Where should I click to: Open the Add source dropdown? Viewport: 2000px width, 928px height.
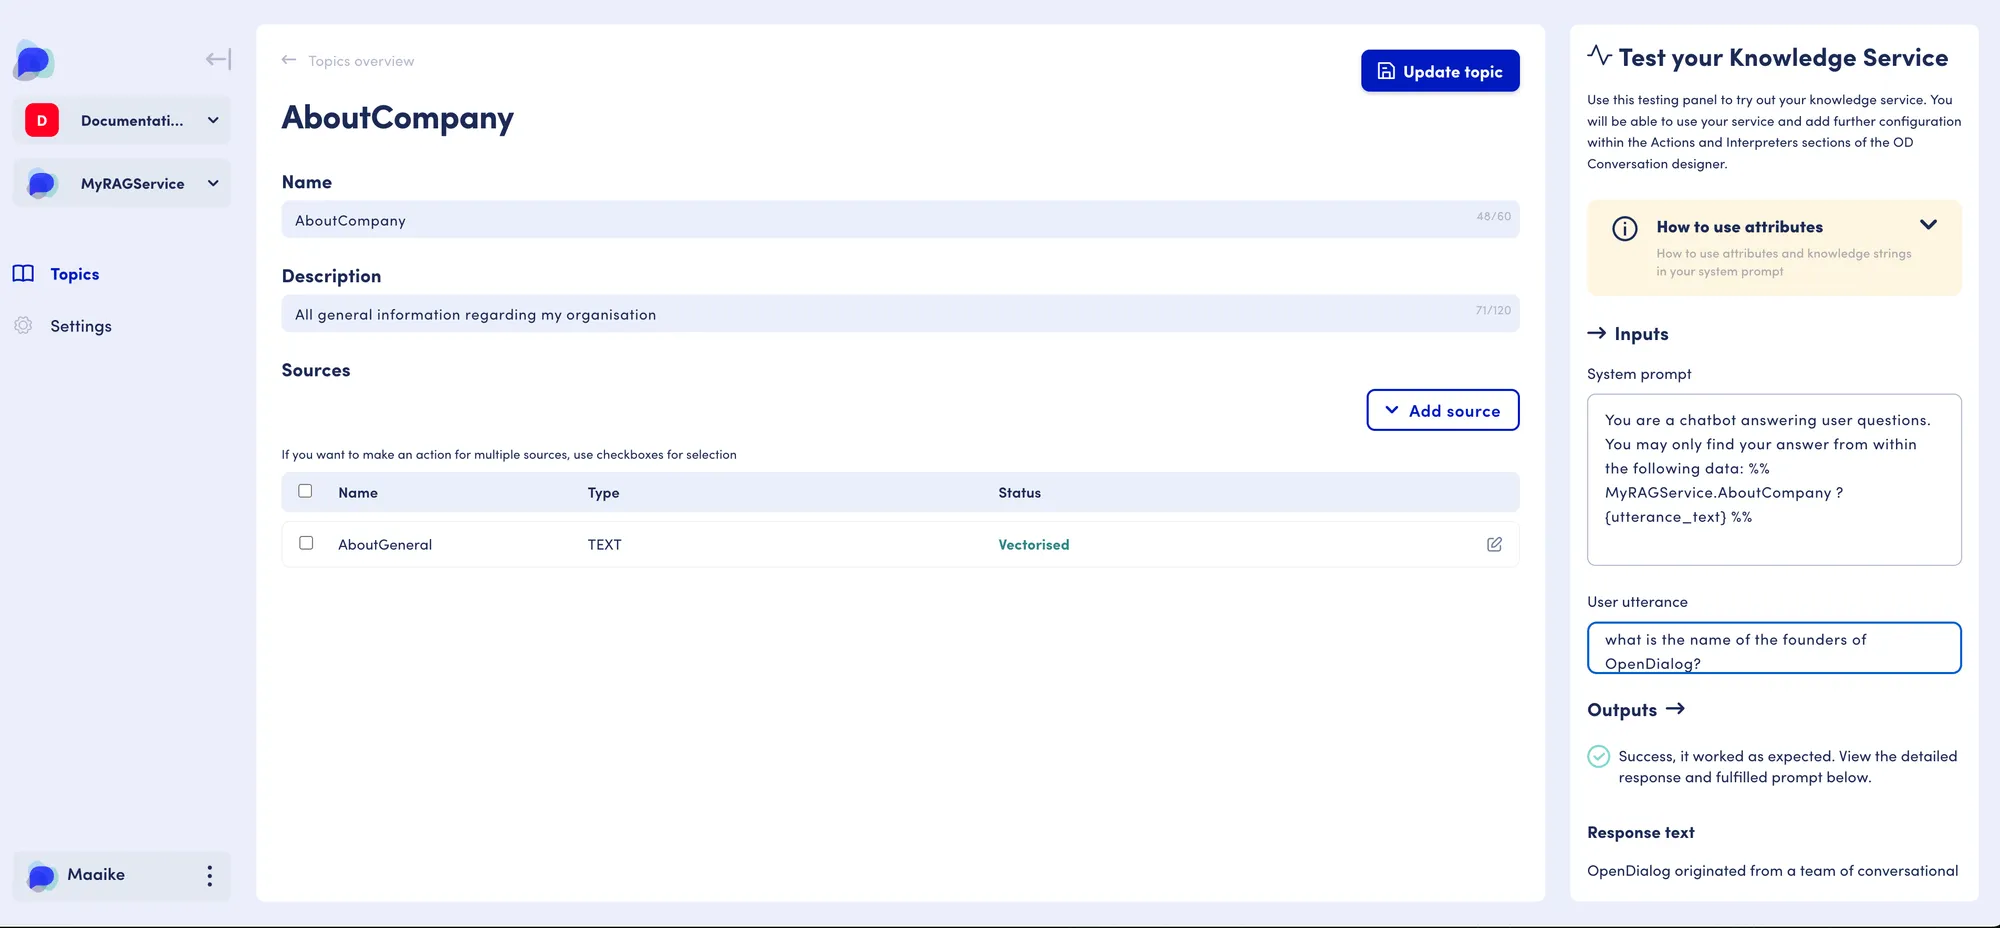coord(1443,410)
